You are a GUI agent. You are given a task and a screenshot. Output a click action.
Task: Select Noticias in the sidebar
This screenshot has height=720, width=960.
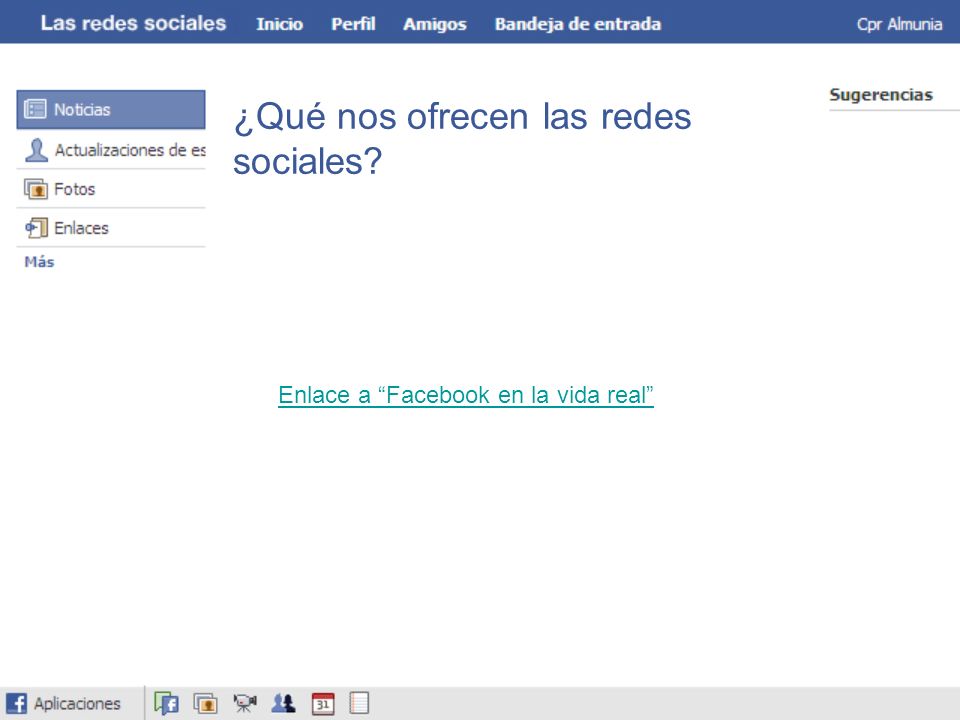(x=111, y=110)
